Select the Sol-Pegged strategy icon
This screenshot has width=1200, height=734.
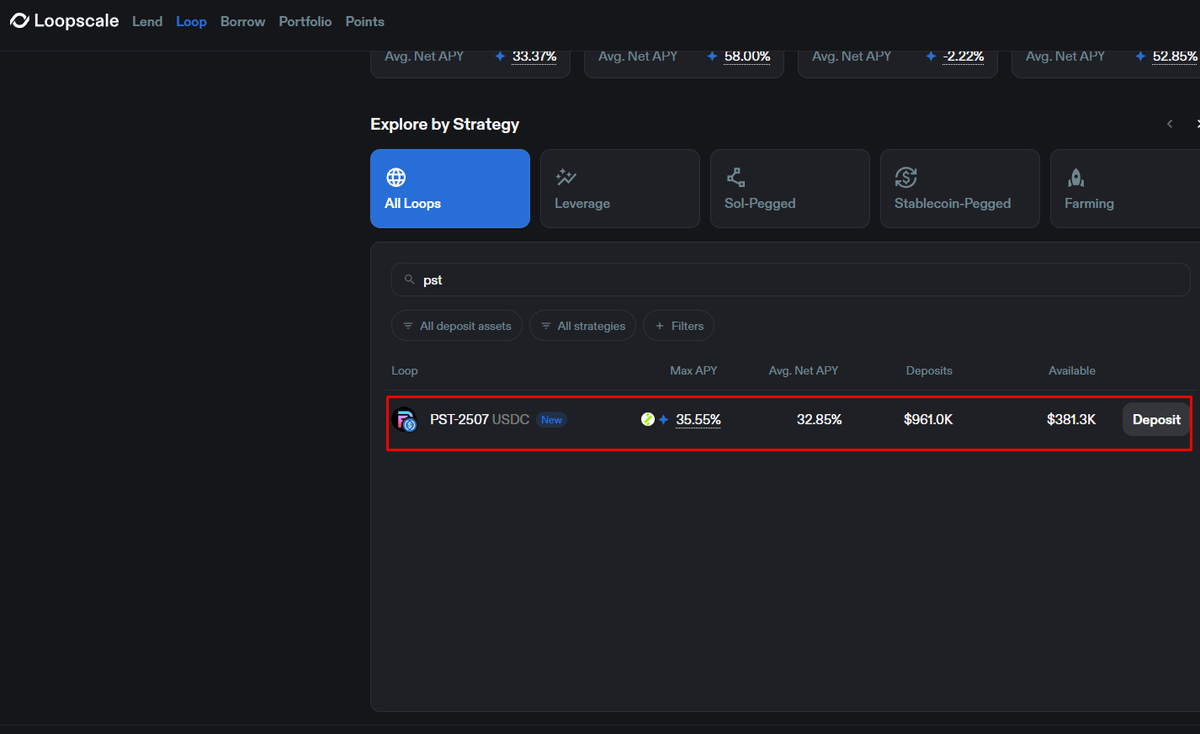(x=736, y=178)
